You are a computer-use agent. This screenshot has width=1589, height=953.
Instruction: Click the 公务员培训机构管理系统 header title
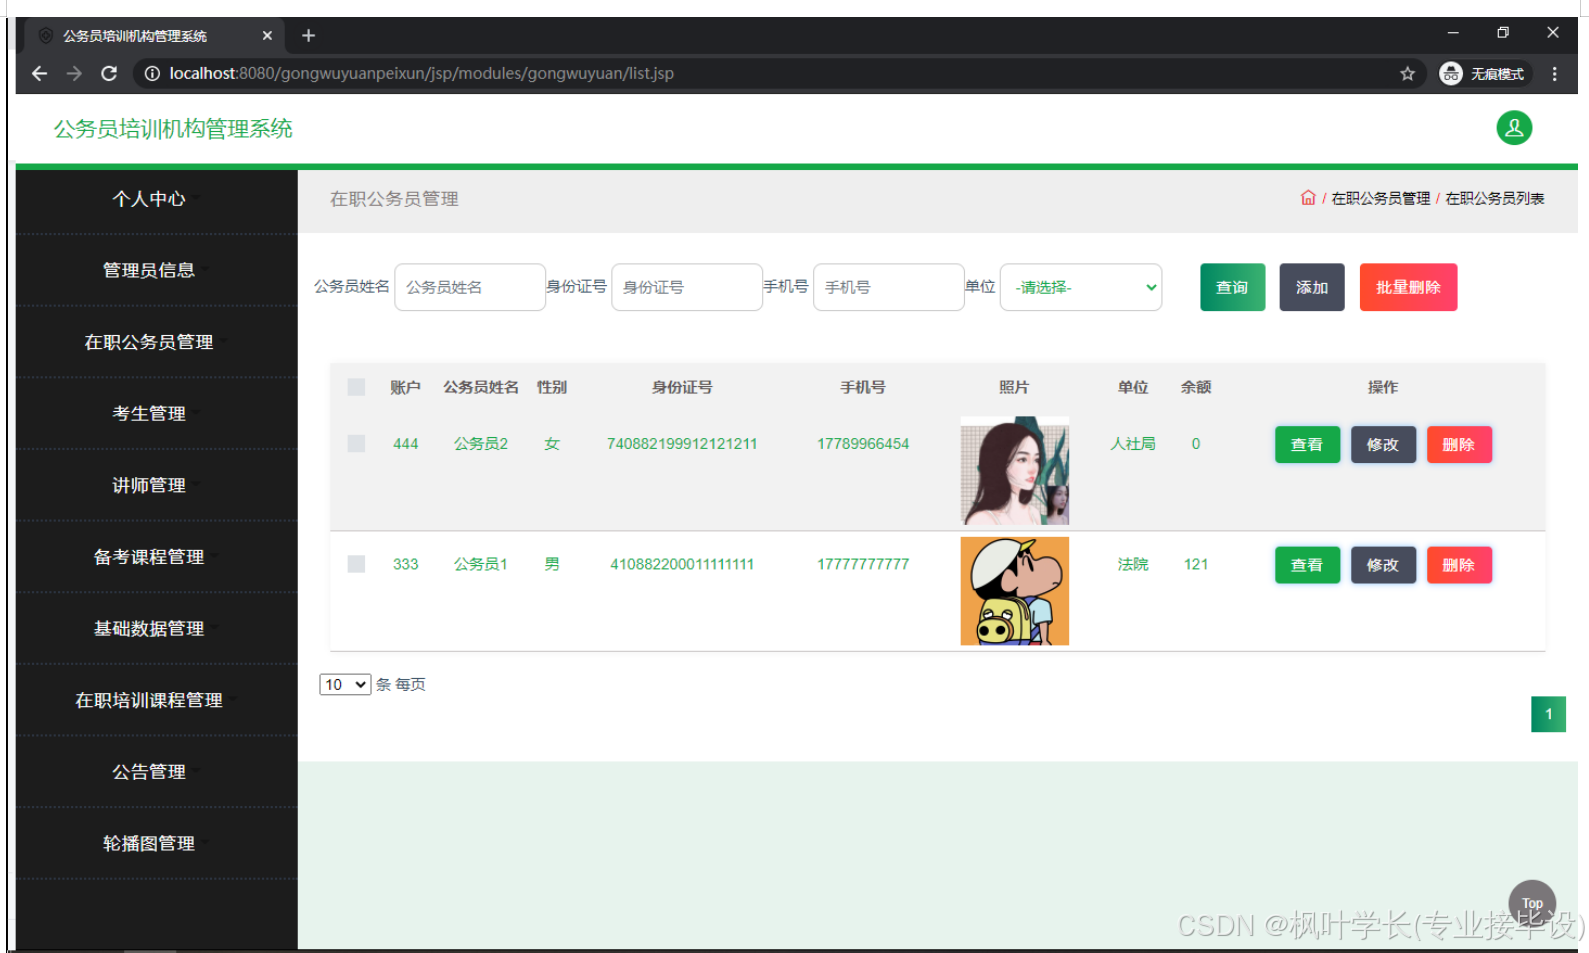(x=173, y=129)
